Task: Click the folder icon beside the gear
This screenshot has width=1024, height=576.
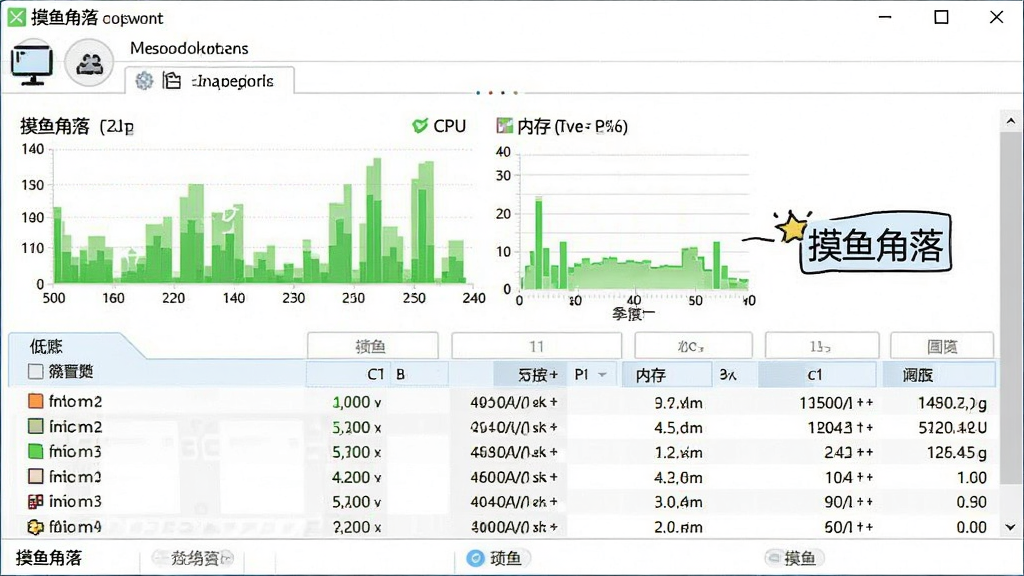Action: pos(172,80)
